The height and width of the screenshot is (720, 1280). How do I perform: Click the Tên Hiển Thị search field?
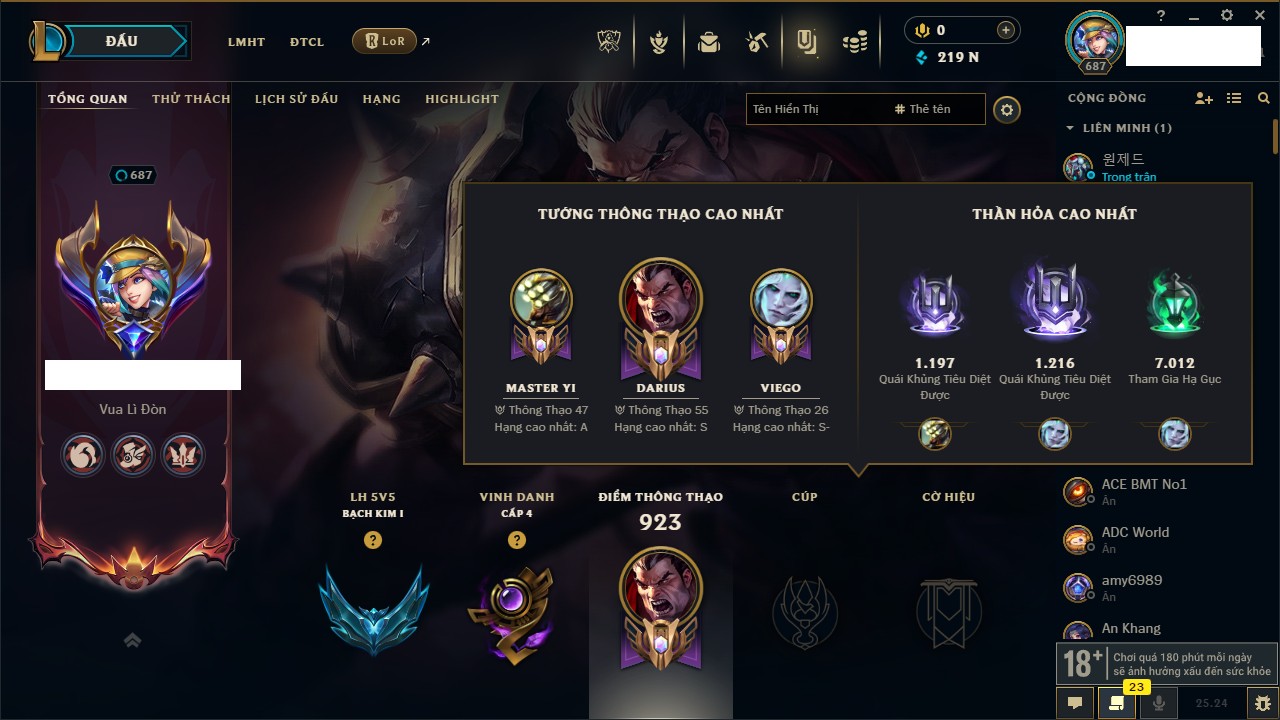(816, 109)
